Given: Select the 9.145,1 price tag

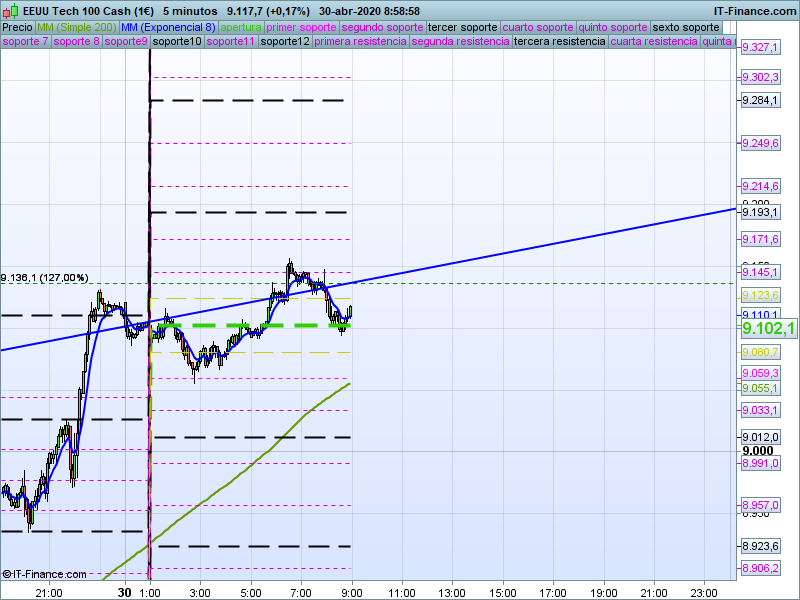Looking at the screenshot, I should [x=760, y=272].
